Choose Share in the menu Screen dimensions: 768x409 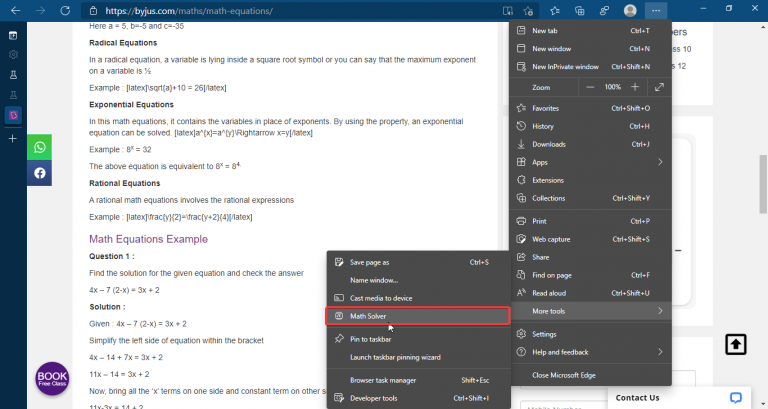(x=590, y=257)
